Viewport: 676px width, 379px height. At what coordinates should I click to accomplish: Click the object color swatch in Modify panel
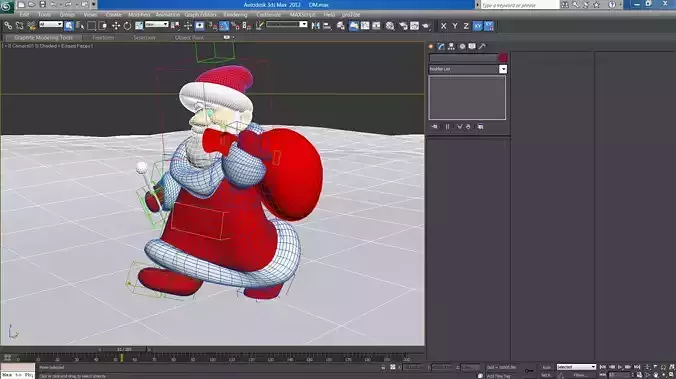click(503, 58)
